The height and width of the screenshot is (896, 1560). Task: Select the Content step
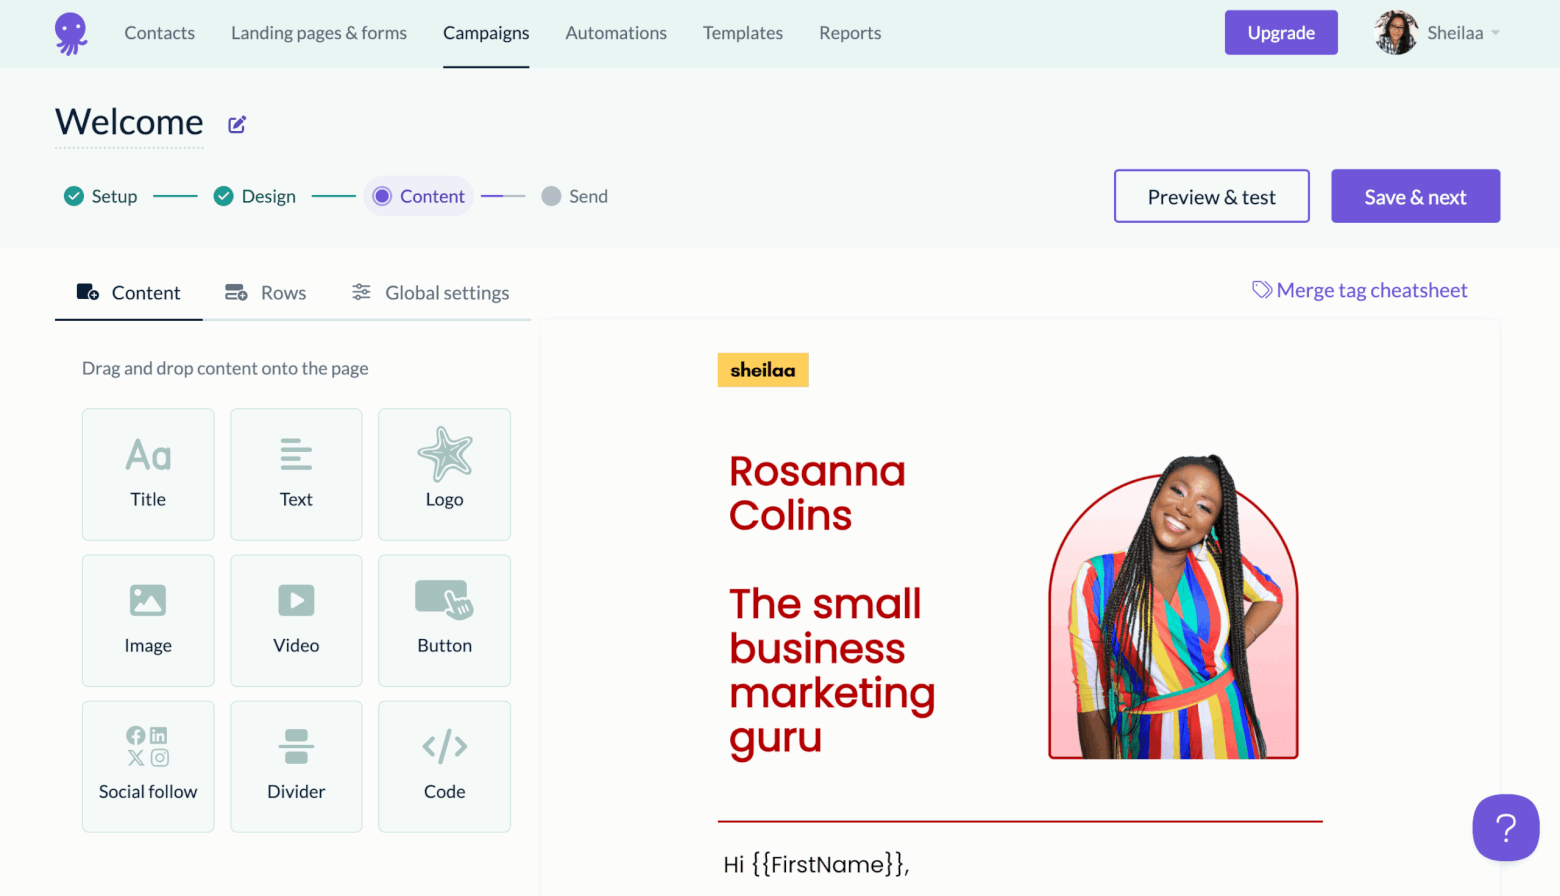(419, 196)
